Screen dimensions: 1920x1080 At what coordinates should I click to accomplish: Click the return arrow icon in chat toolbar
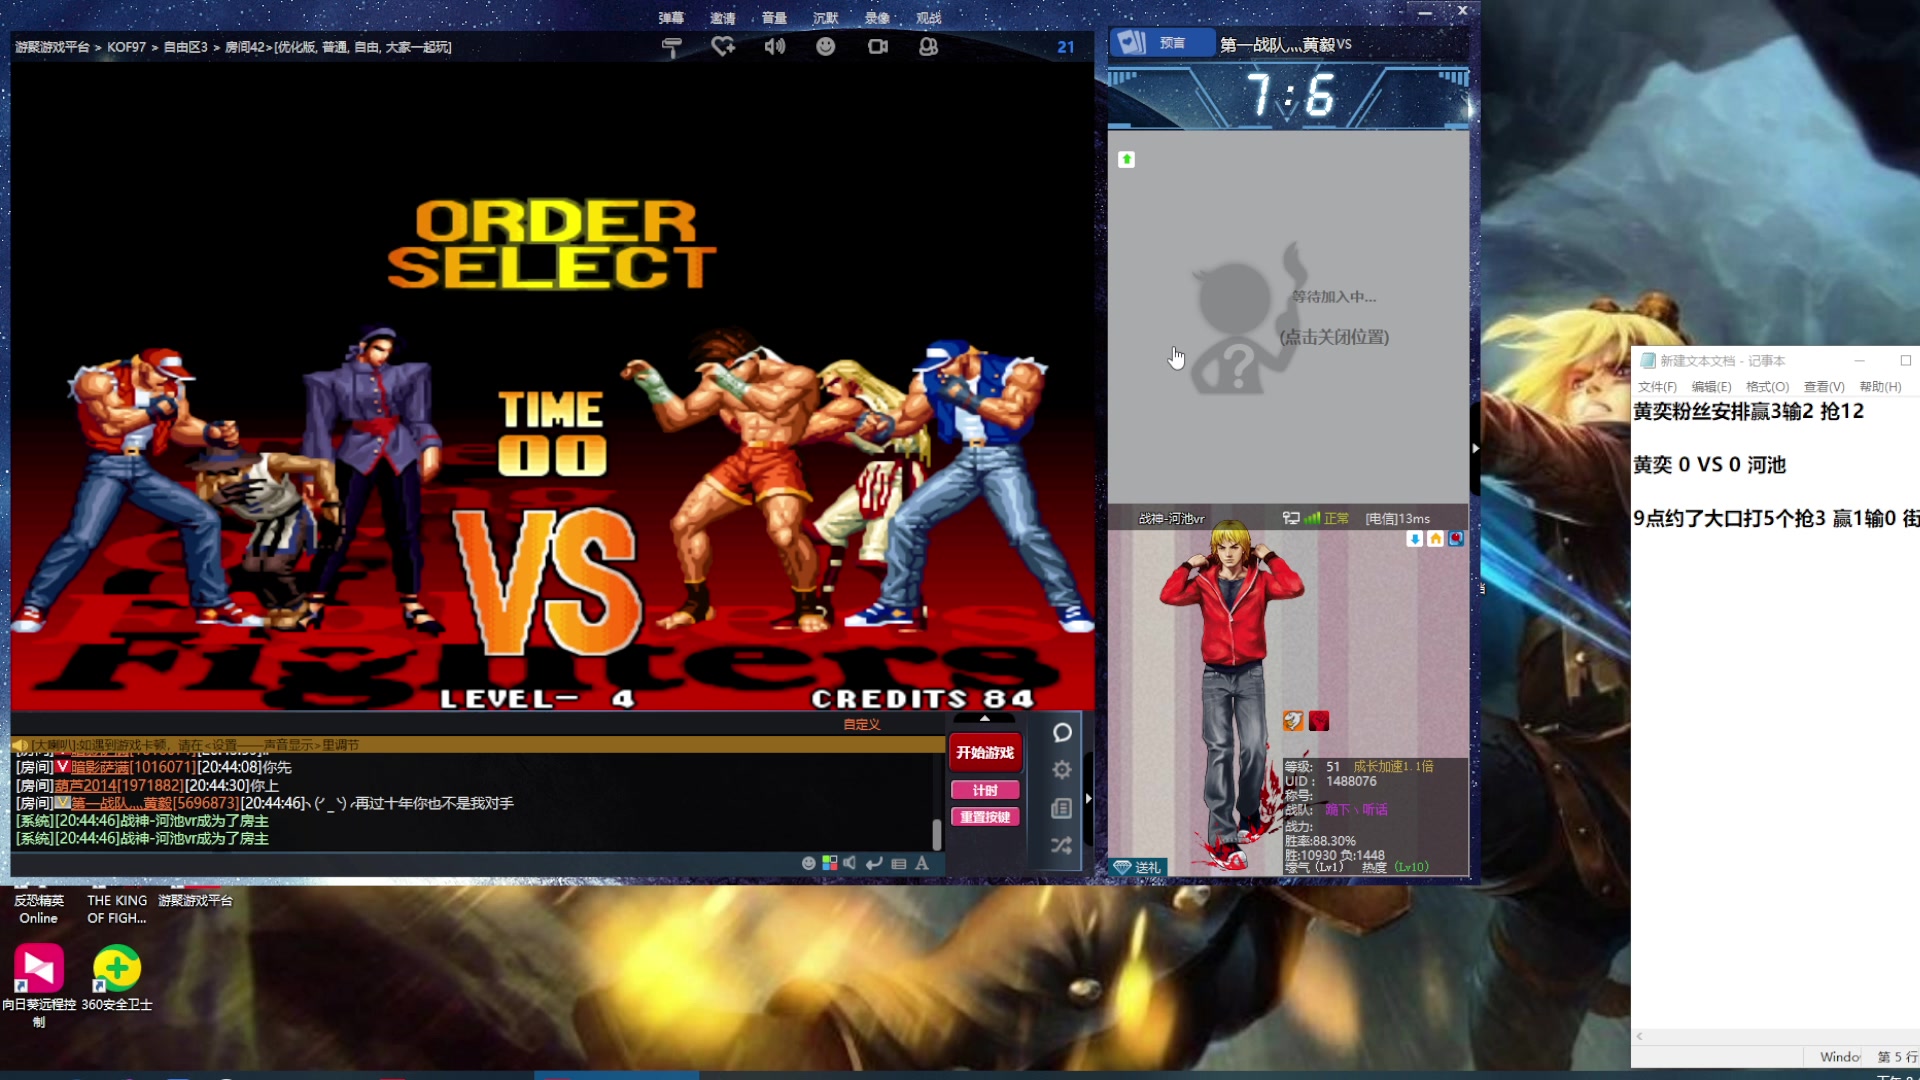pyautogui.click(x=874, y=863)
